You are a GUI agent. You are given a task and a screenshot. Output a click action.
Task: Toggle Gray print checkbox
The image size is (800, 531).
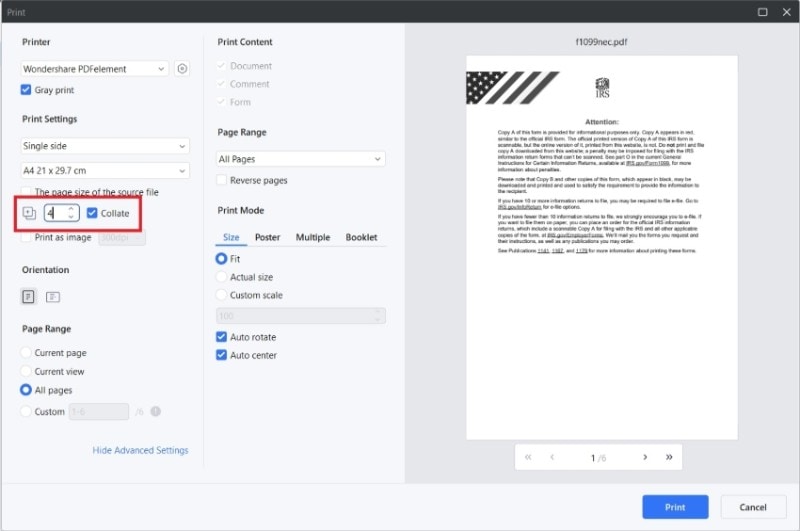[x=26, y=90]
